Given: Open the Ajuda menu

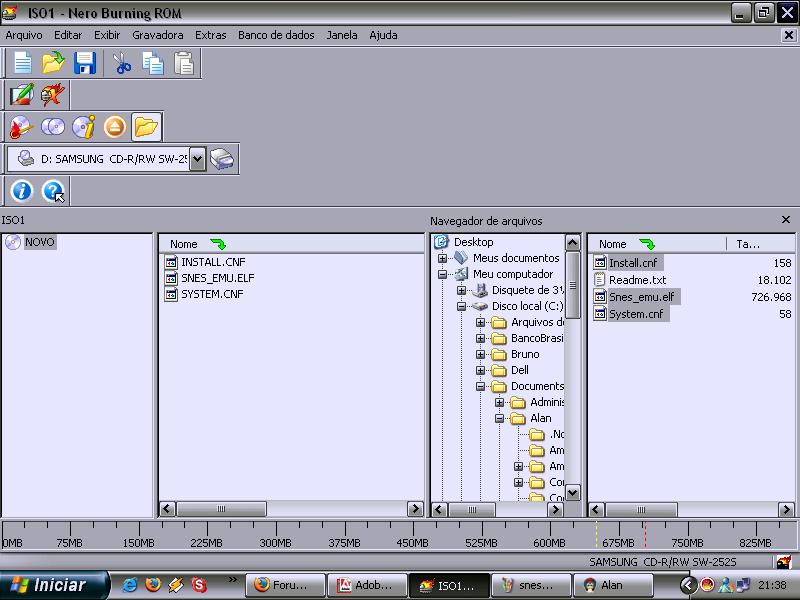Looking at the screenshot, I should pyautogui.click(x=383, y=35).
